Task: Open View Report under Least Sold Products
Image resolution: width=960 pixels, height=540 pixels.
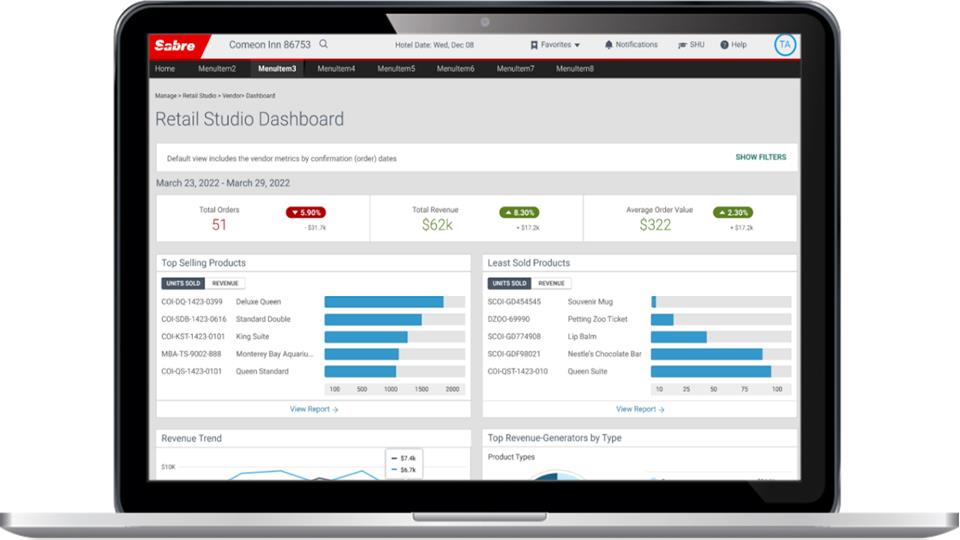Action: point(640,409)
